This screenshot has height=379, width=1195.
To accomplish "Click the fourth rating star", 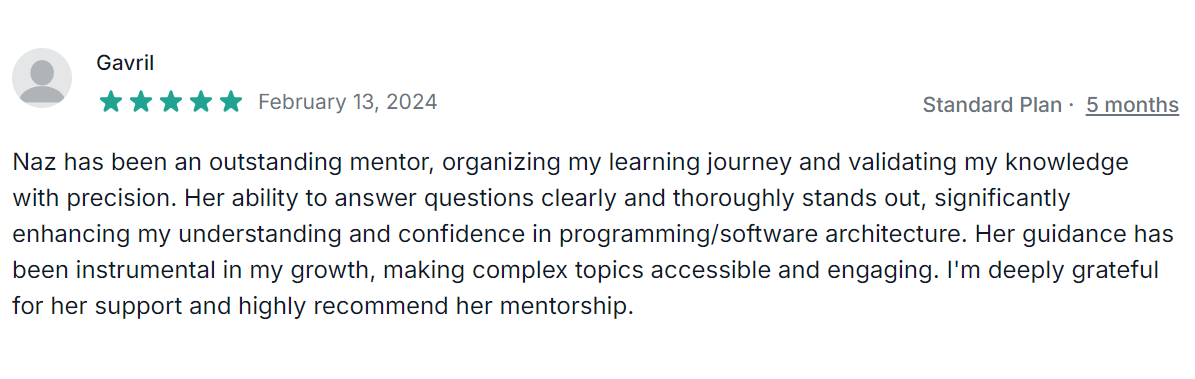I will coord(200,102).
